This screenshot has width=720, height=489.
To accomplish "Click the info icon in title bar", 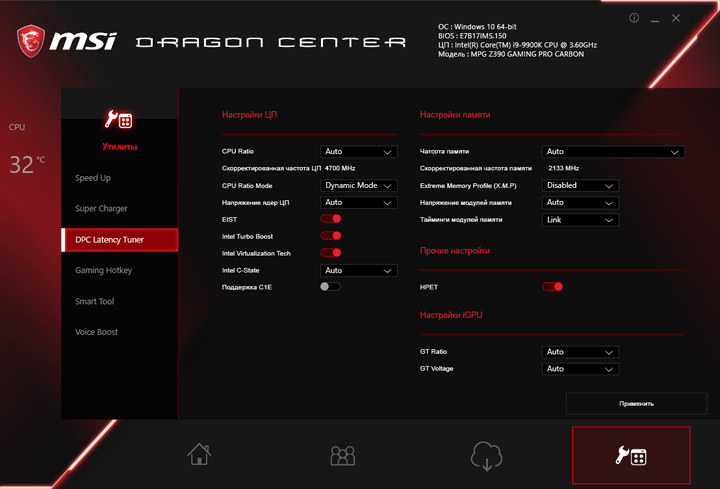I will pyautogui.click(x=634, y=18).
